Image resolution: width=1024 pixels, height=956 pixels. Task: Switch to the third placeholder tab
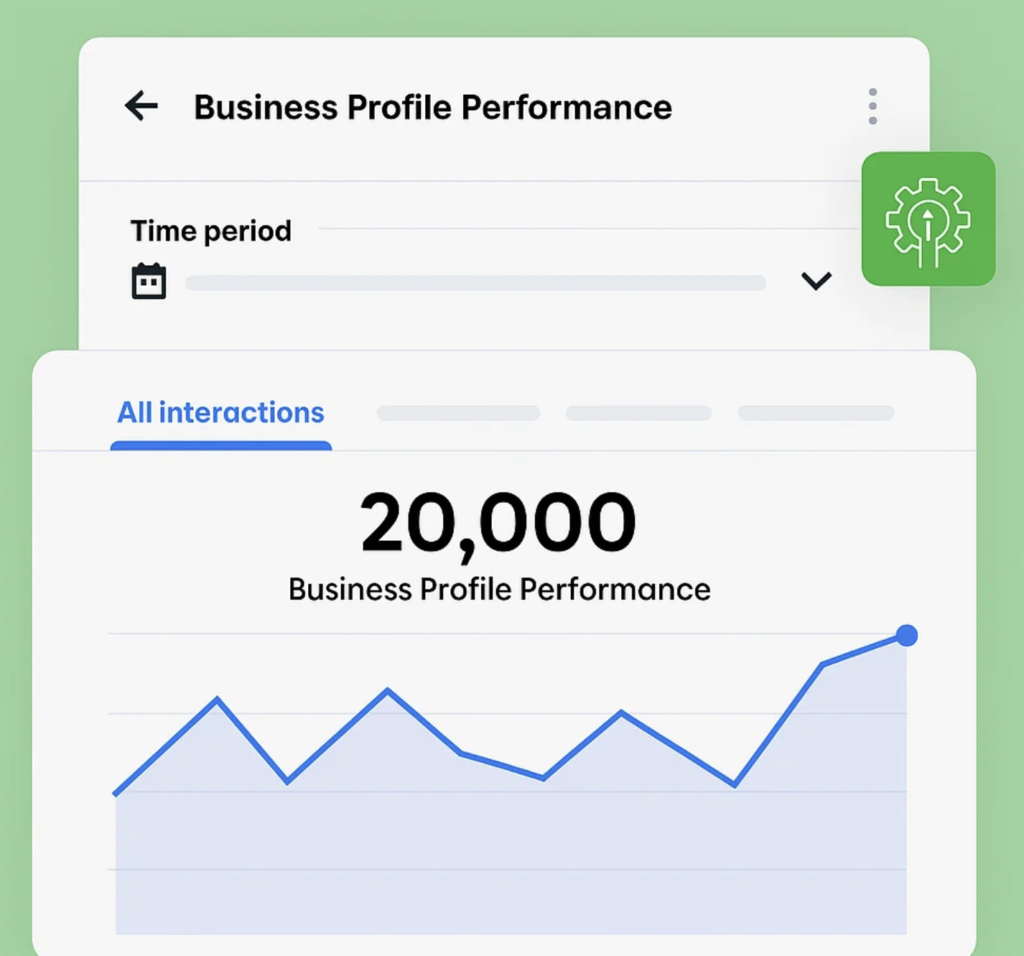coord(639,413)
